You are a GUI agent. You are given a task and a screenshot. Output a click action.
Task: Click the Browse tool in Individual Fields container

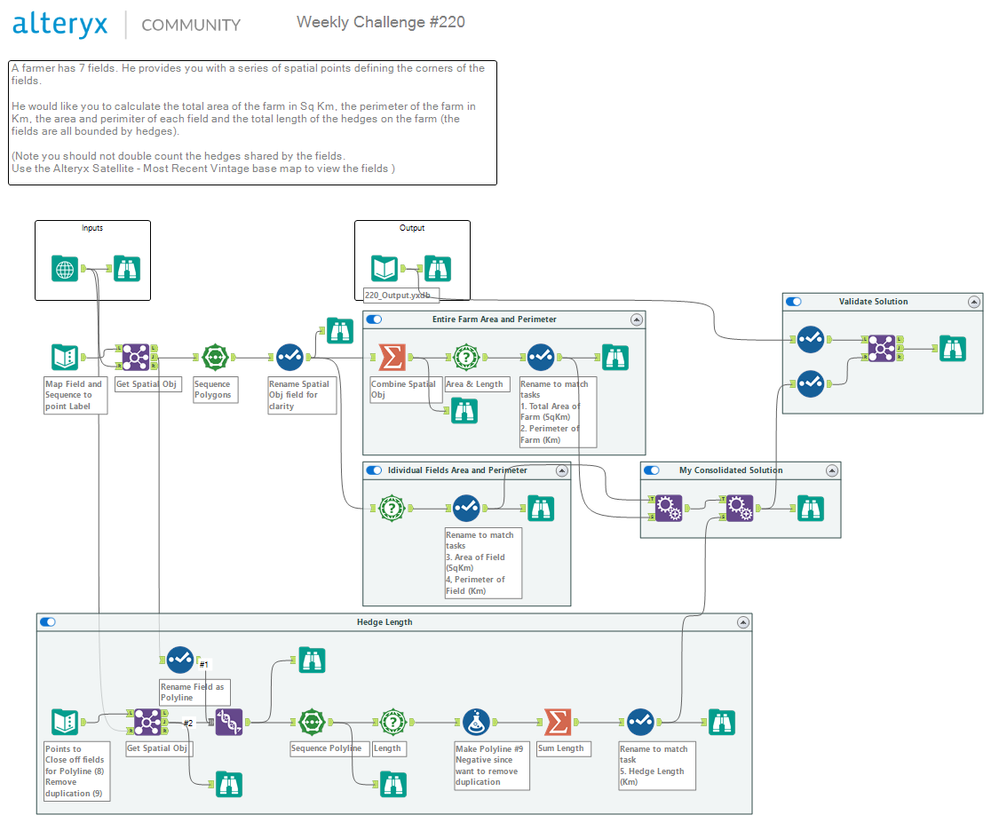point(541,508)
